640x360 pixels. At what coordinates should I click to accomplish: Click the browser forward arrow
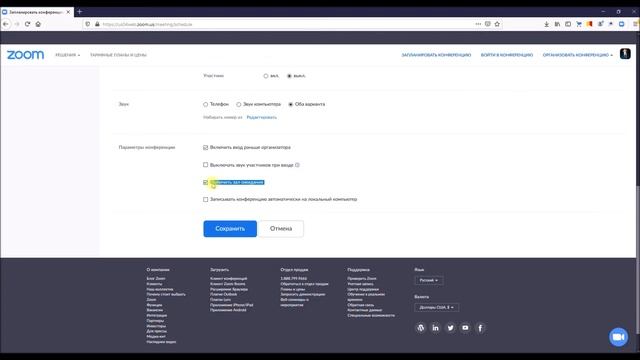click(17, 24)
